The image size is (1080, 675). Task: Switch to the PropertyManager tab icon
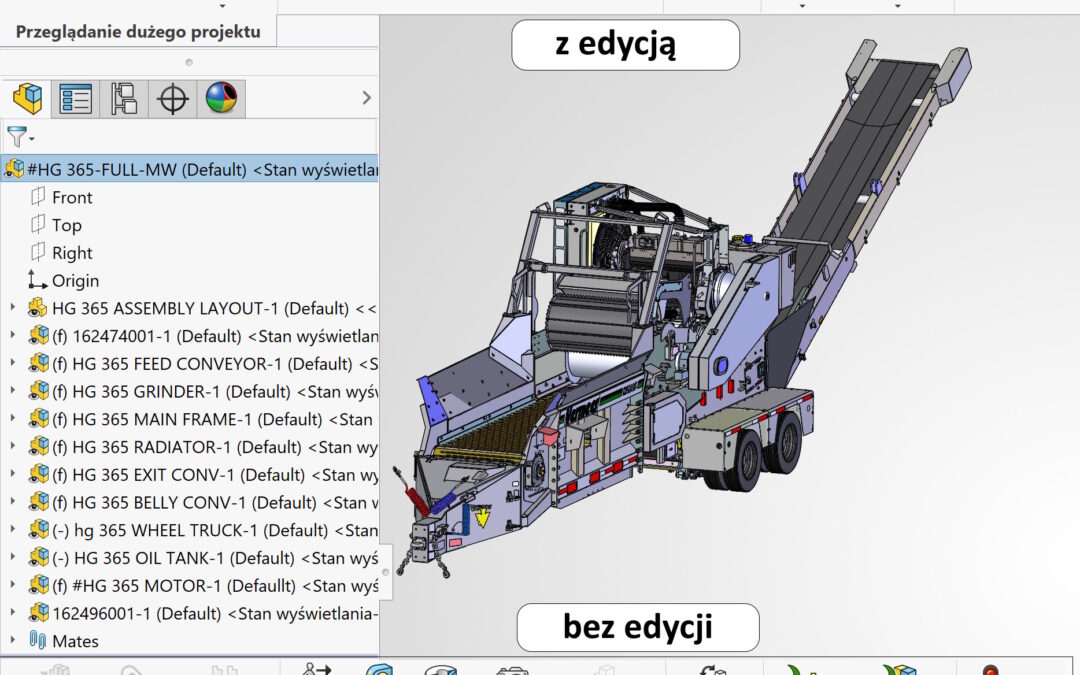[x=76, y=99]
